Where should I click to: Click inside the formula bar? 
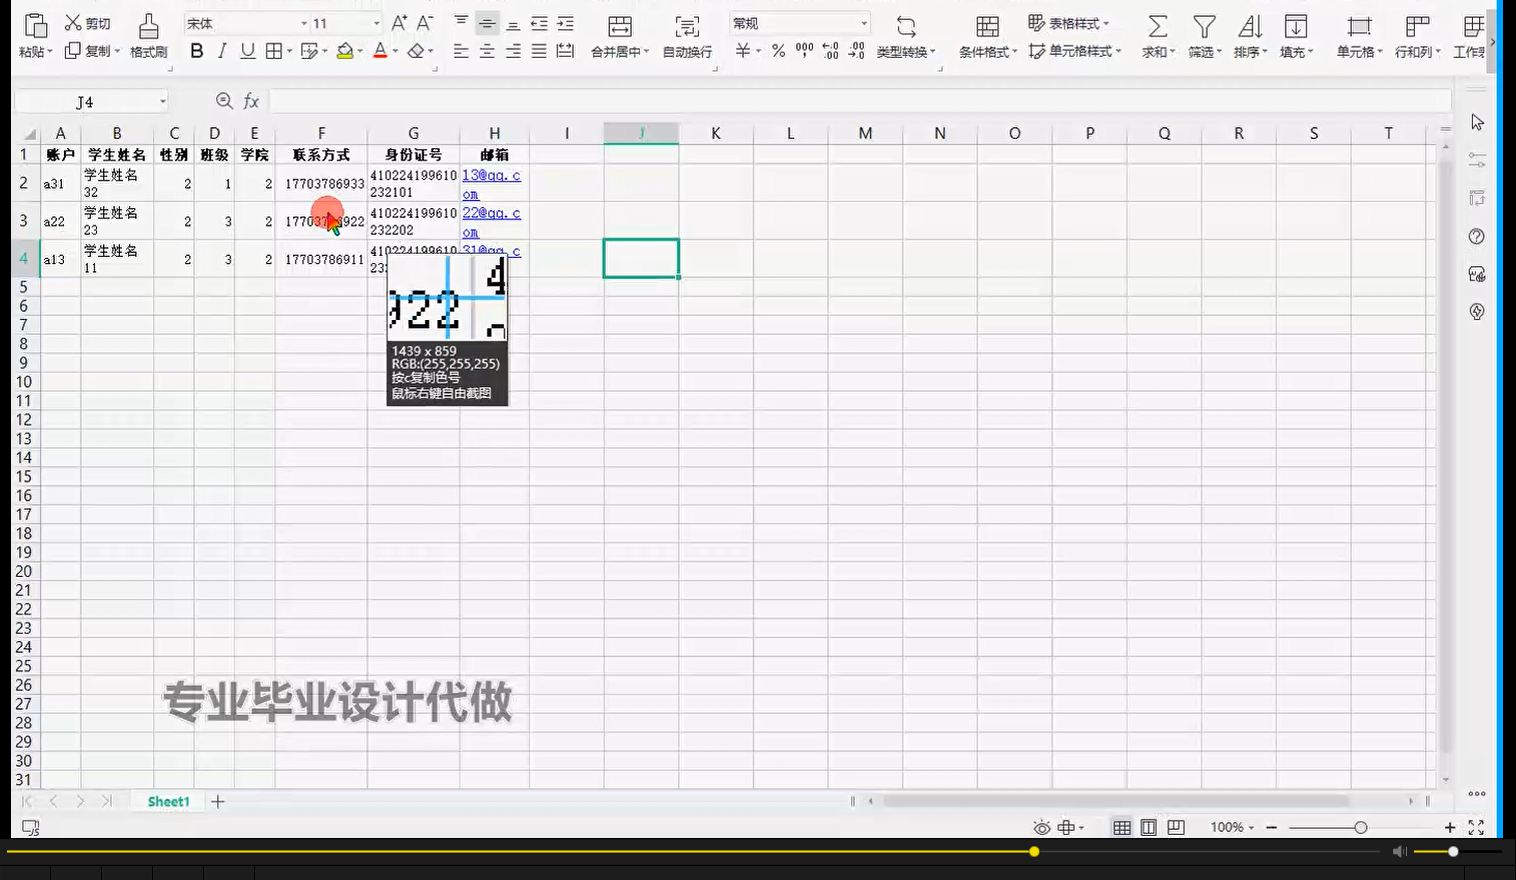click(x=700, y=100)
